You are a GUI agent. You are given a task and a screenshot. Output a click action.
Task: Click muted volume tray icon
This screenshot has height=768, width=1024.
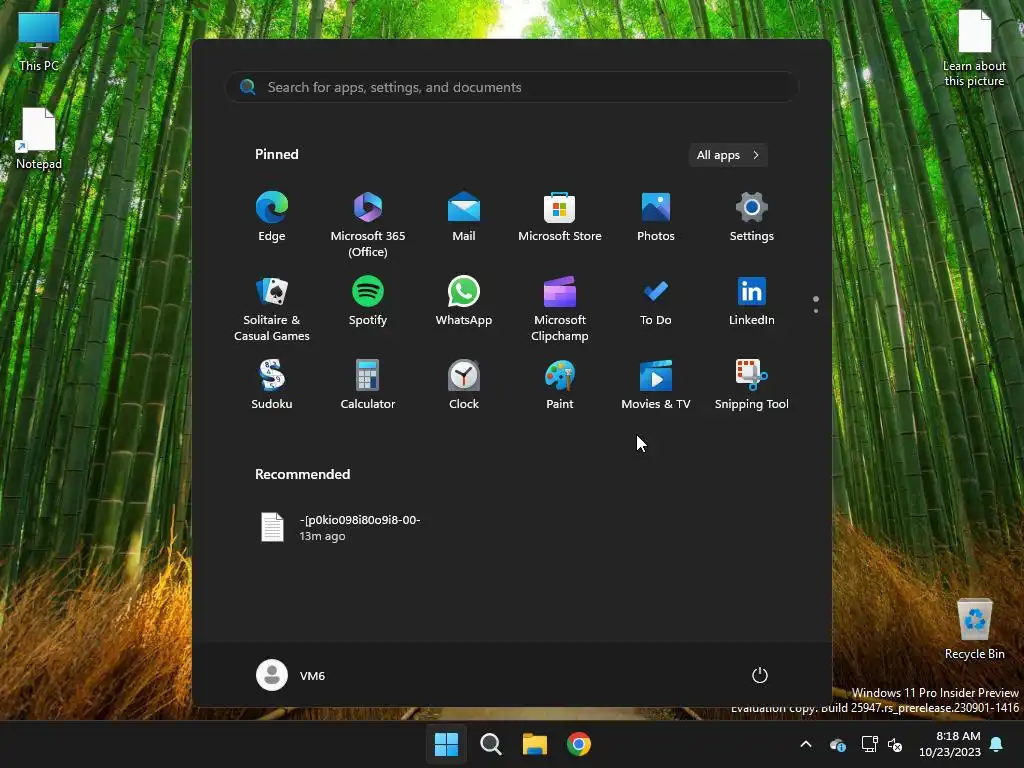click(895, 744)
